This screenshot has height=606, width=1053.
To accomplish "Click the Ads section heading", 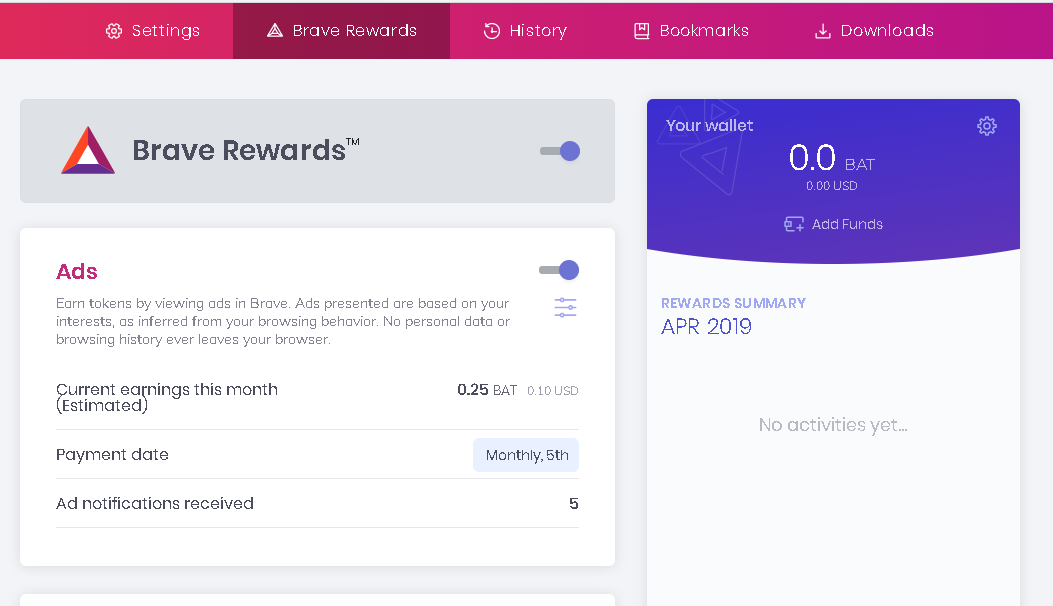I will (77, 271).
